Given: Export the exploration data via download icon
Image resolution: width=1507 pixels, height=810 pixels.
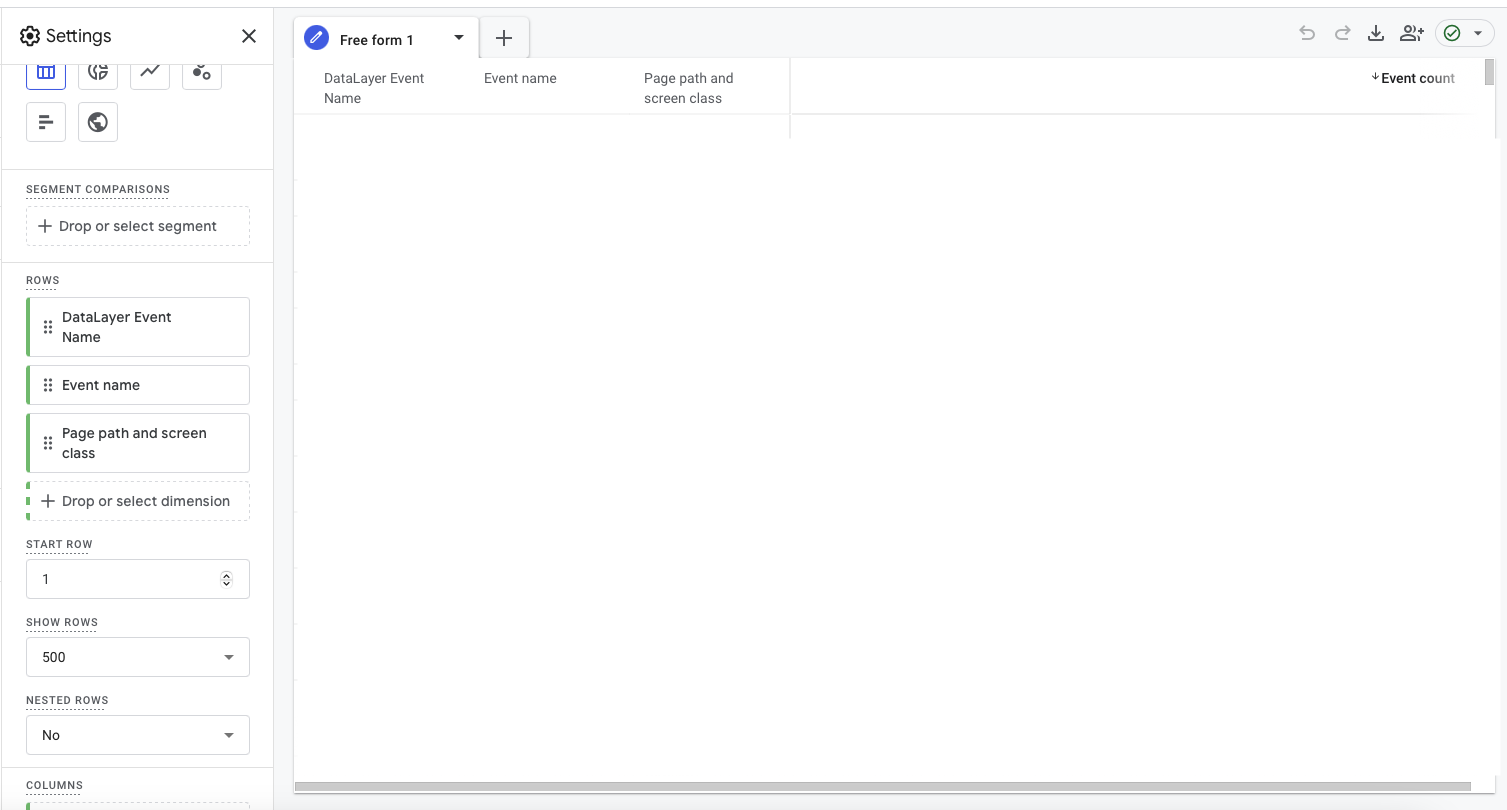Looking at the screenshot, I should 1376,32.
